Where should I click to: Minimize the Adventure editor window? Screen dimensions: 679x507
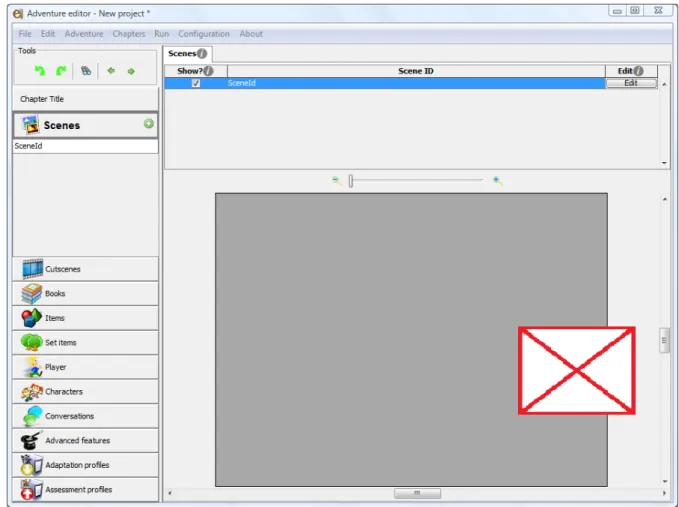(x=618, y=11)
